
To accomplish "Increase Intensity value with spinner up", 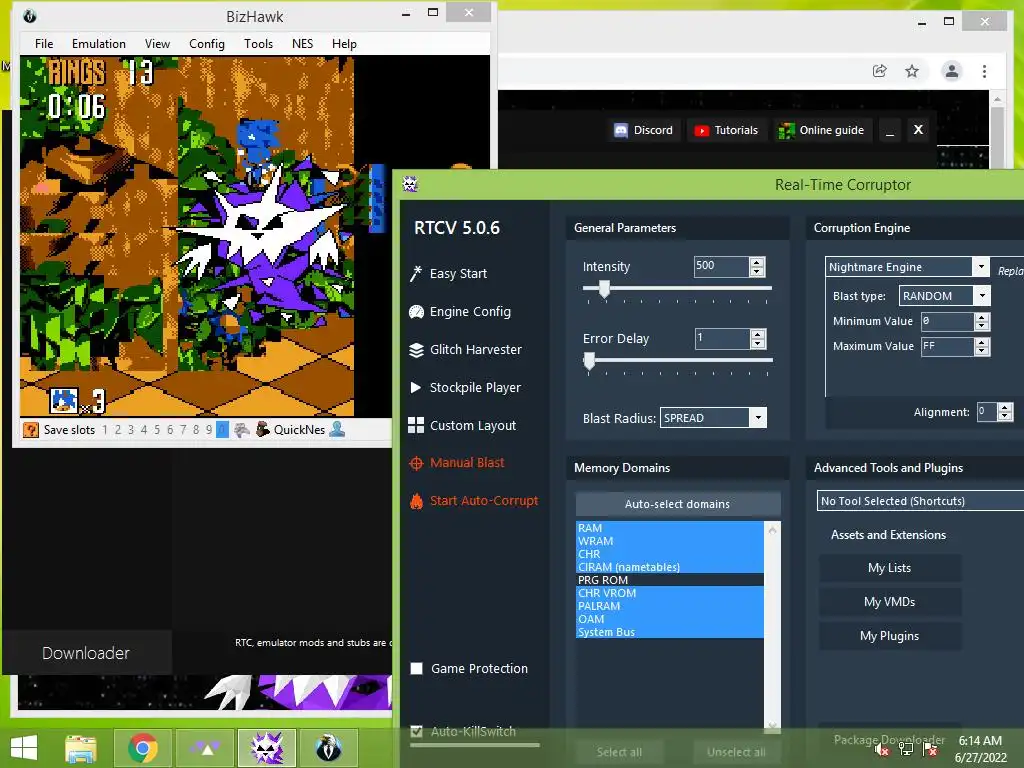I will [x=757, y=263].
